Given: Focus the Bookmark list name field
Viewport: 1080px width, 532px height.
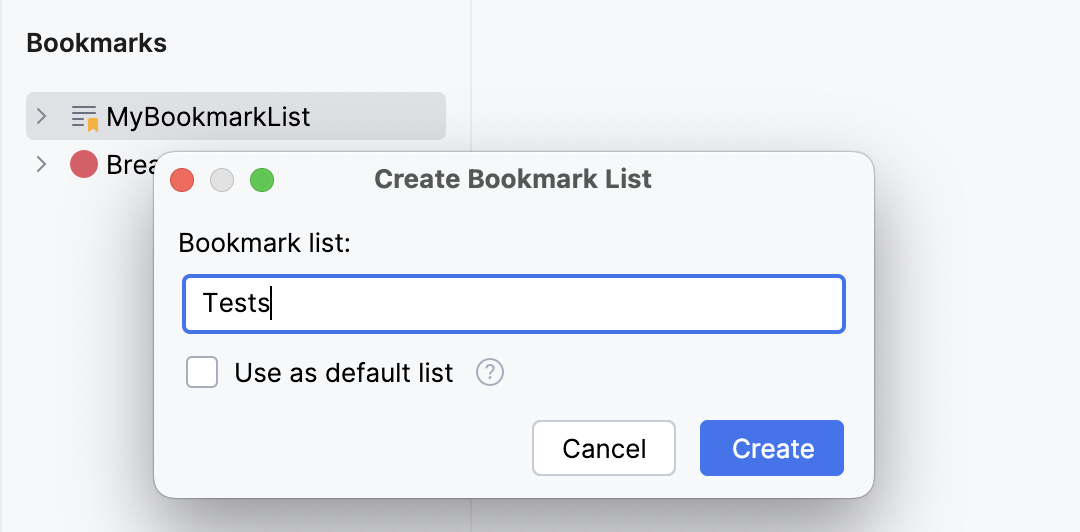Looking at the screenshot, I should pyautogui.click(x=514, y=304).
